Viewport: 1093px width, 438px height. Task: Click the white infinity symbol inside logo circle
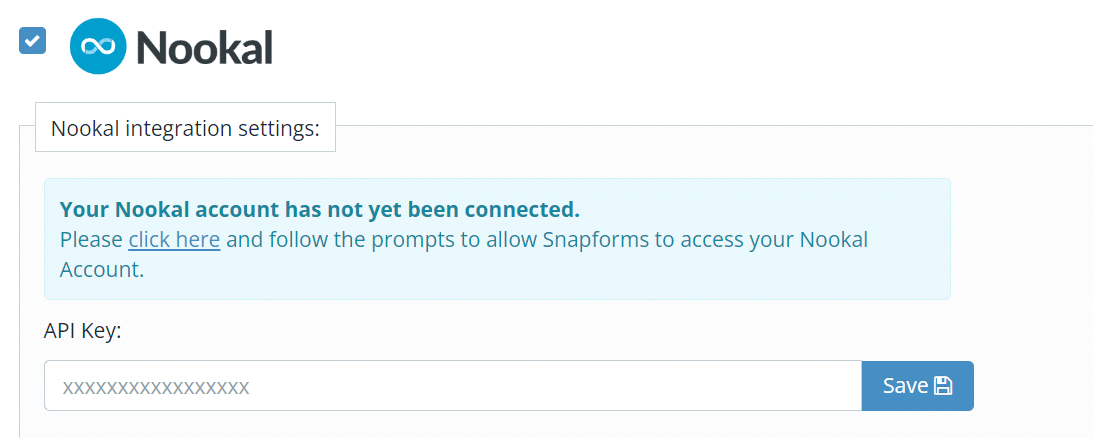tap(98, 46)
